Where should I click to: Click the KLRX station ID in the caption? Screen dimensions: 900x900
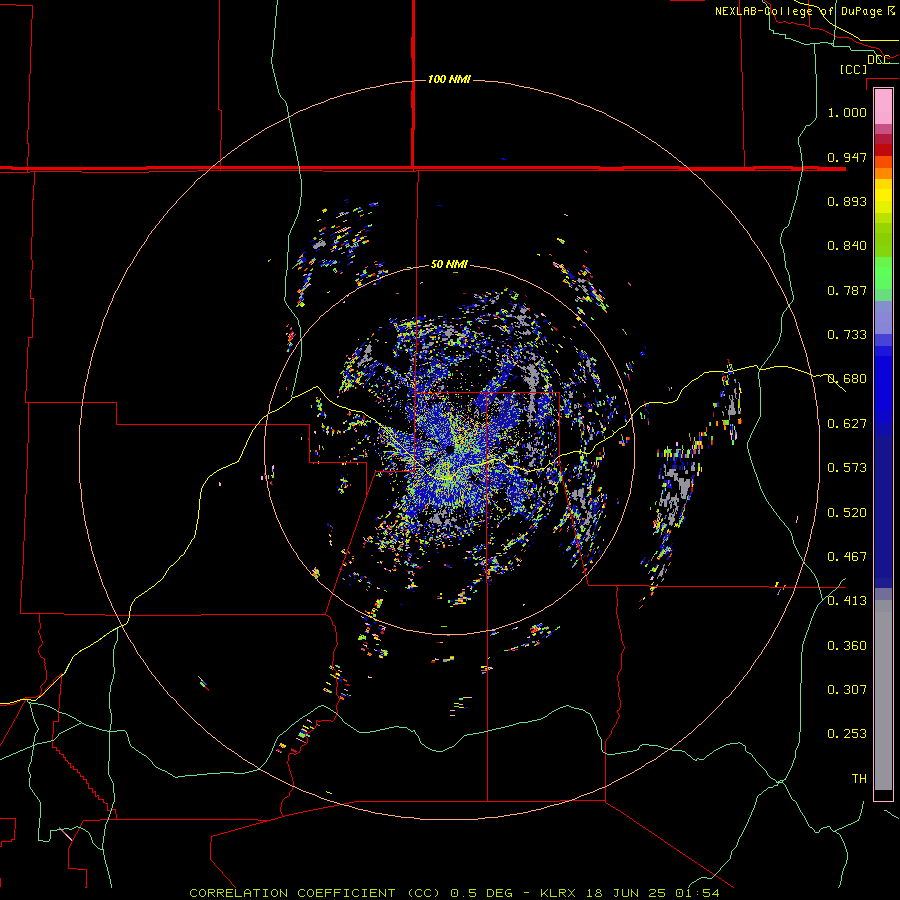(560, 893)
